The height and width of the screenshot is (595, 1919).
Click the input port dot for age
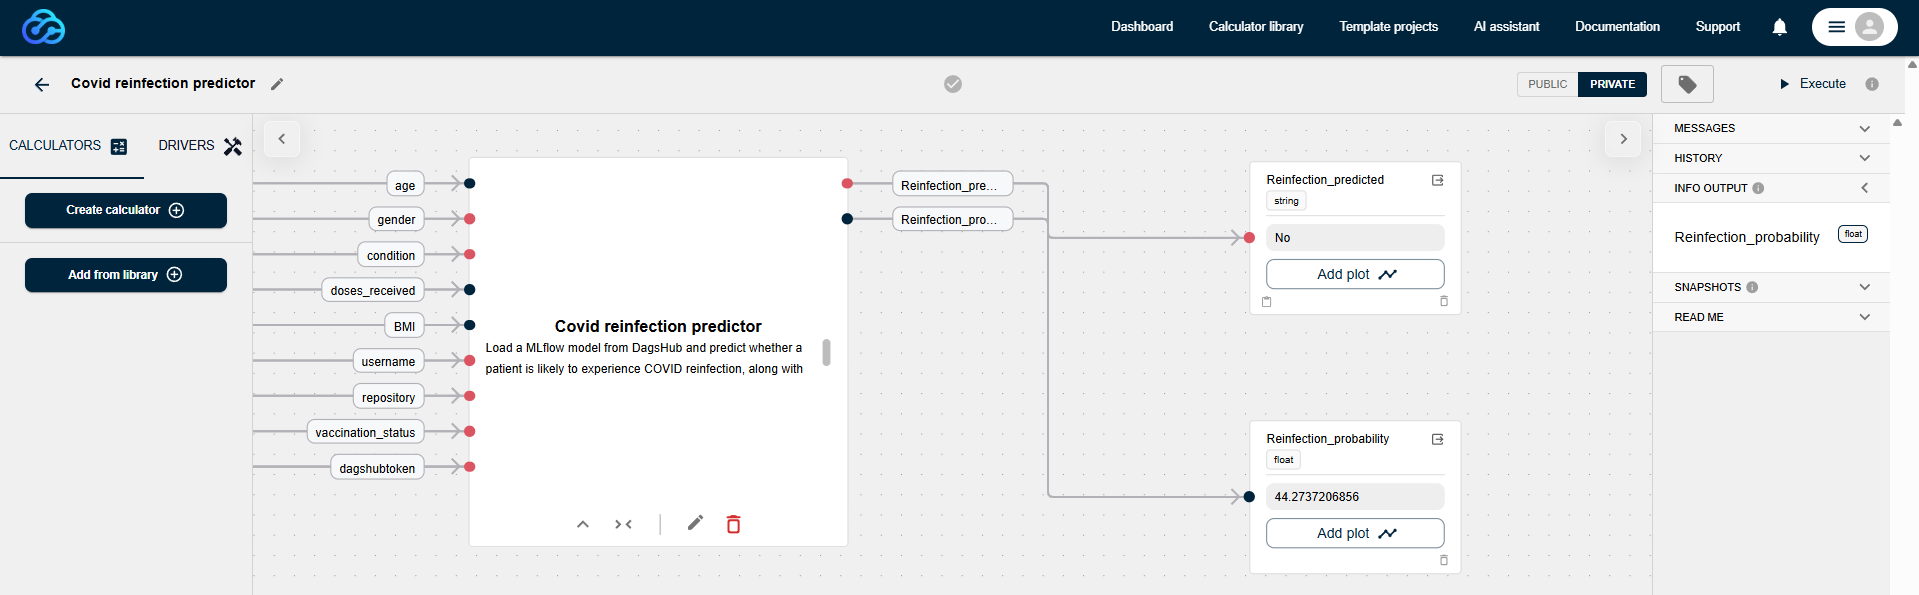pyautogui.click(x=469, y=183)
